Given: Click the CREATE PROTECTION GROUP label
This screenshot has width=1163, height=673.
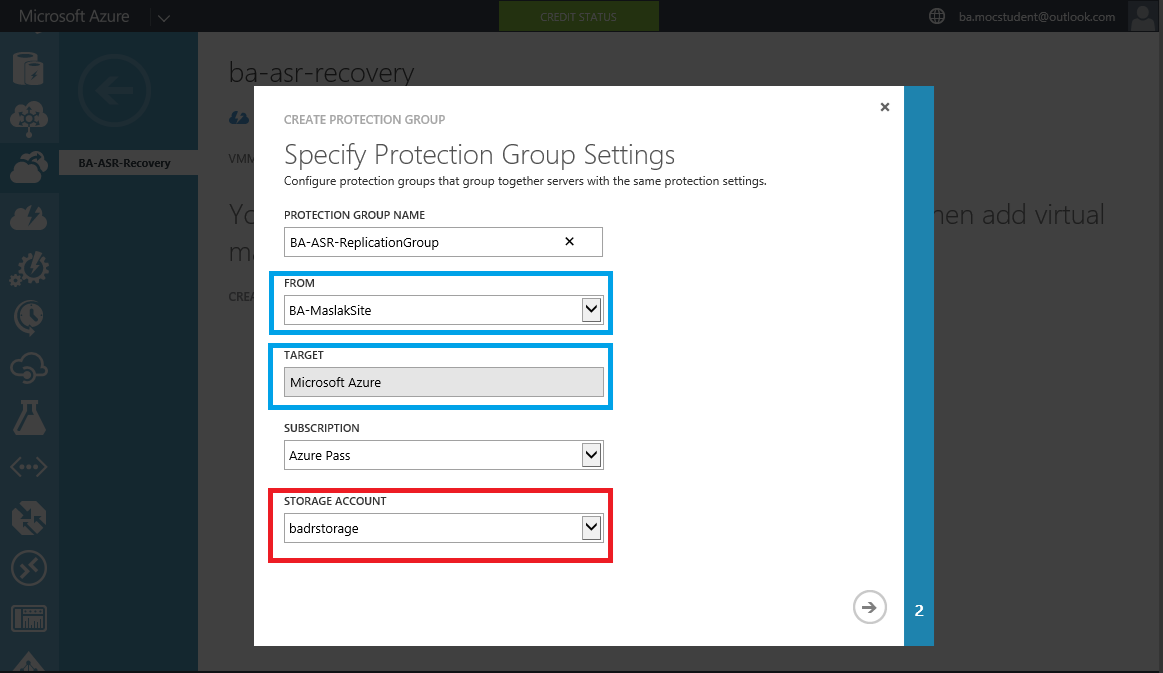Looking at the screenshot, I should tap(364, 119).
